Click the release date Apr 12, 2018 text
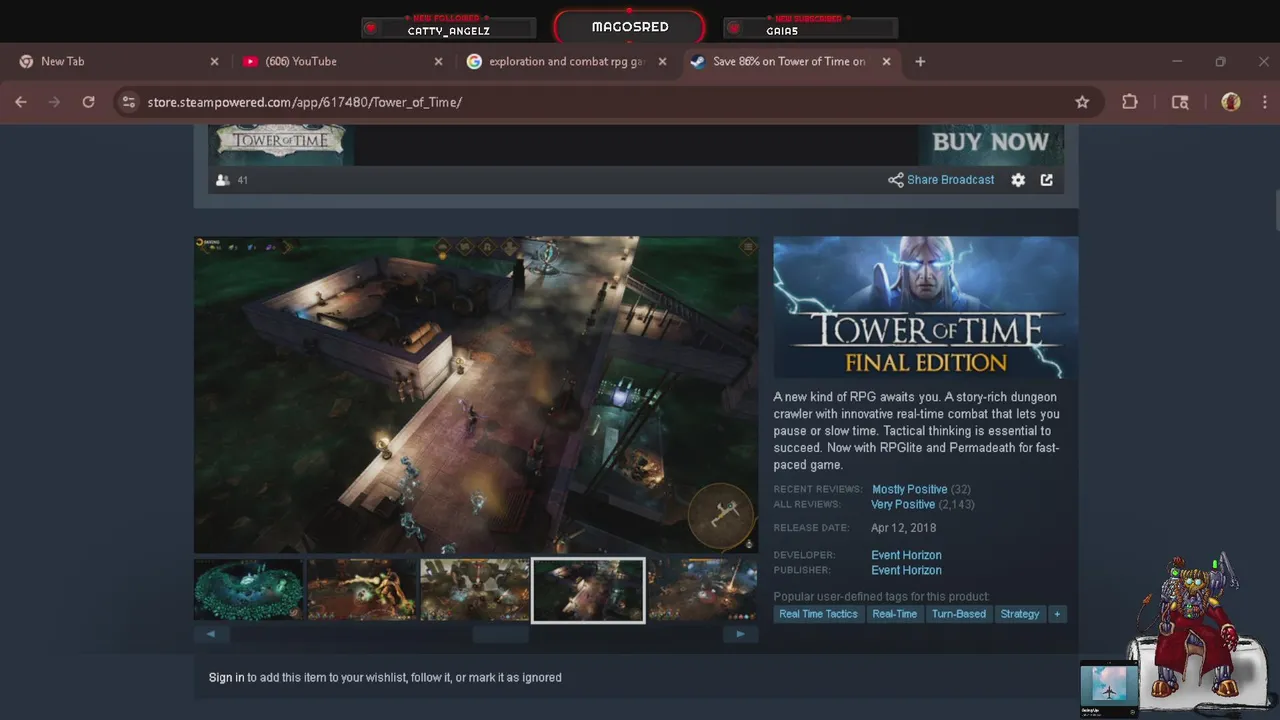Viewport: 1280px width, 720px height. [x=903, y=527]
